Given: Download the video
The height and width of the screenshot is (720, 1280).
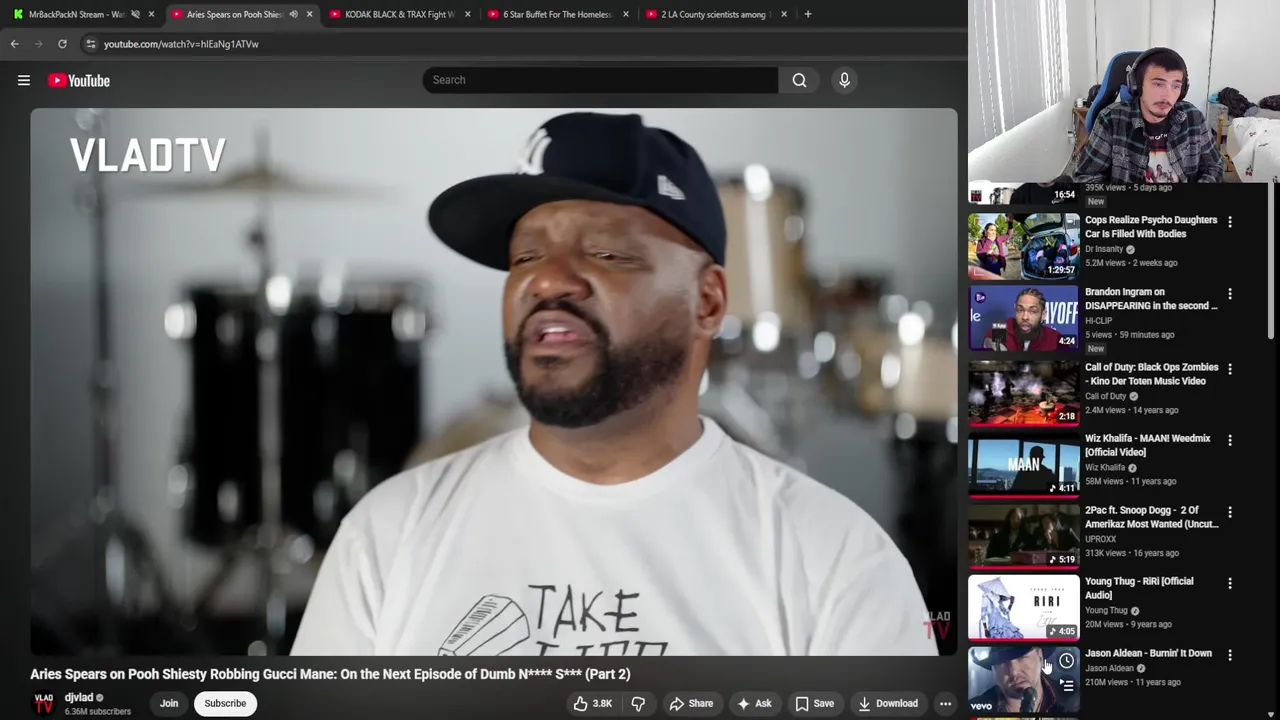Looking at the screenshot, I should click(x=887, y=703).
